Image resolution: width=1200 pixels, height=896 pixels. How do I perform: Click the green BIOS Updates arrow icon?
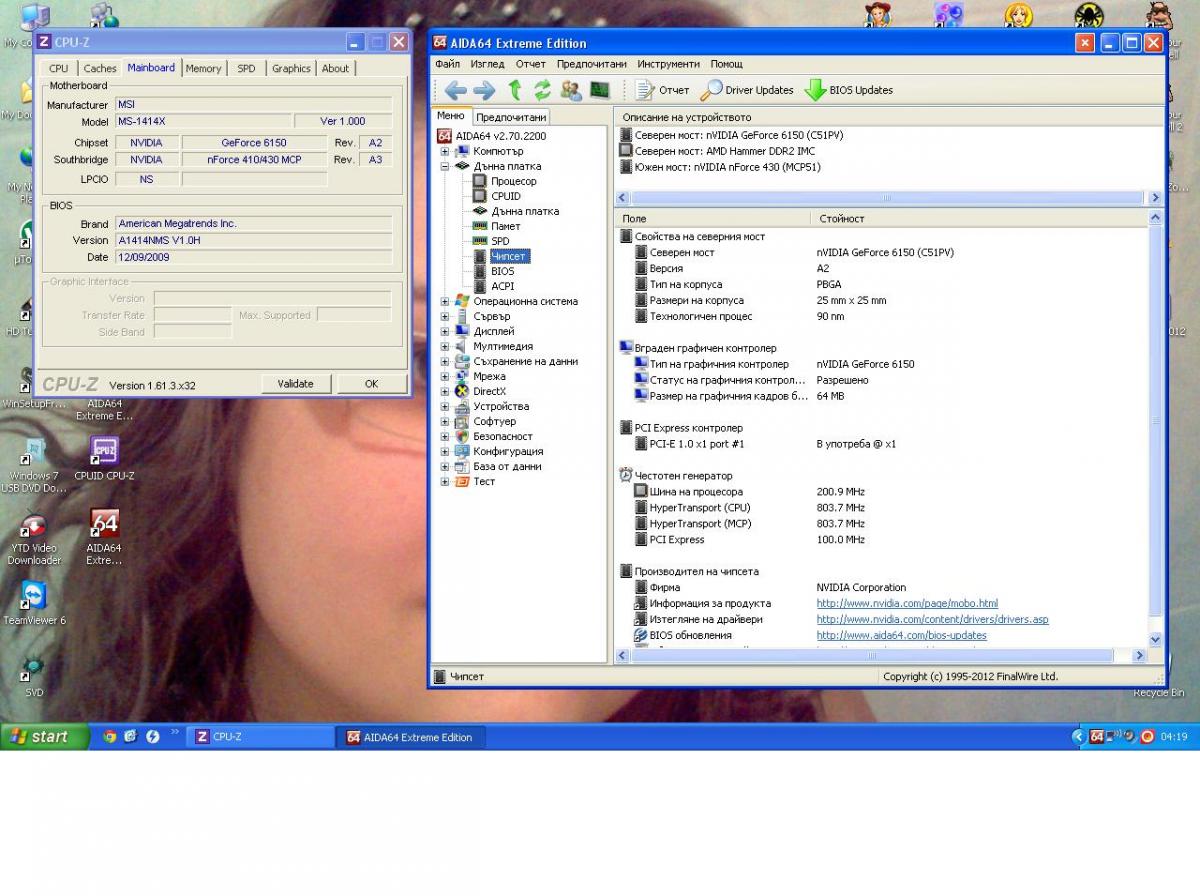(x=815, y=90)
